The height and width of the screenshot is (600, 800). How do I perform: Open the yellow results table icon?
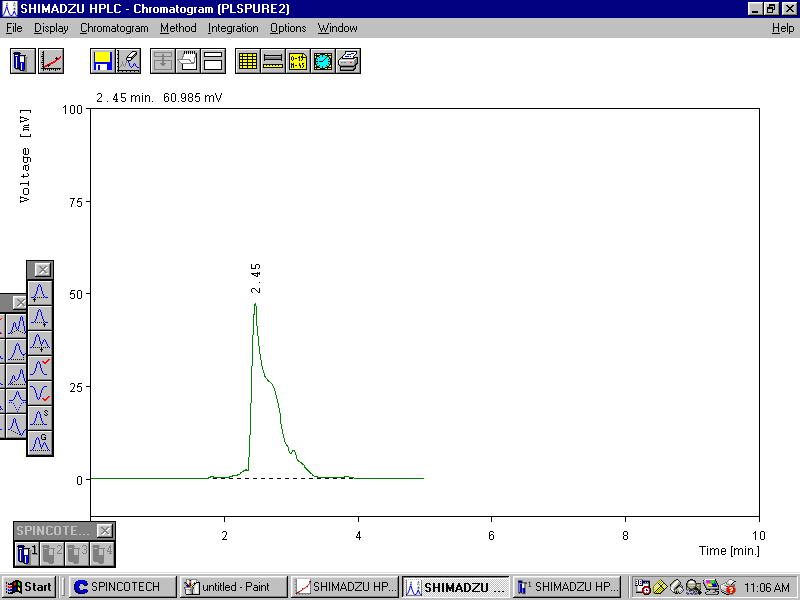click(x=248, y=61)
